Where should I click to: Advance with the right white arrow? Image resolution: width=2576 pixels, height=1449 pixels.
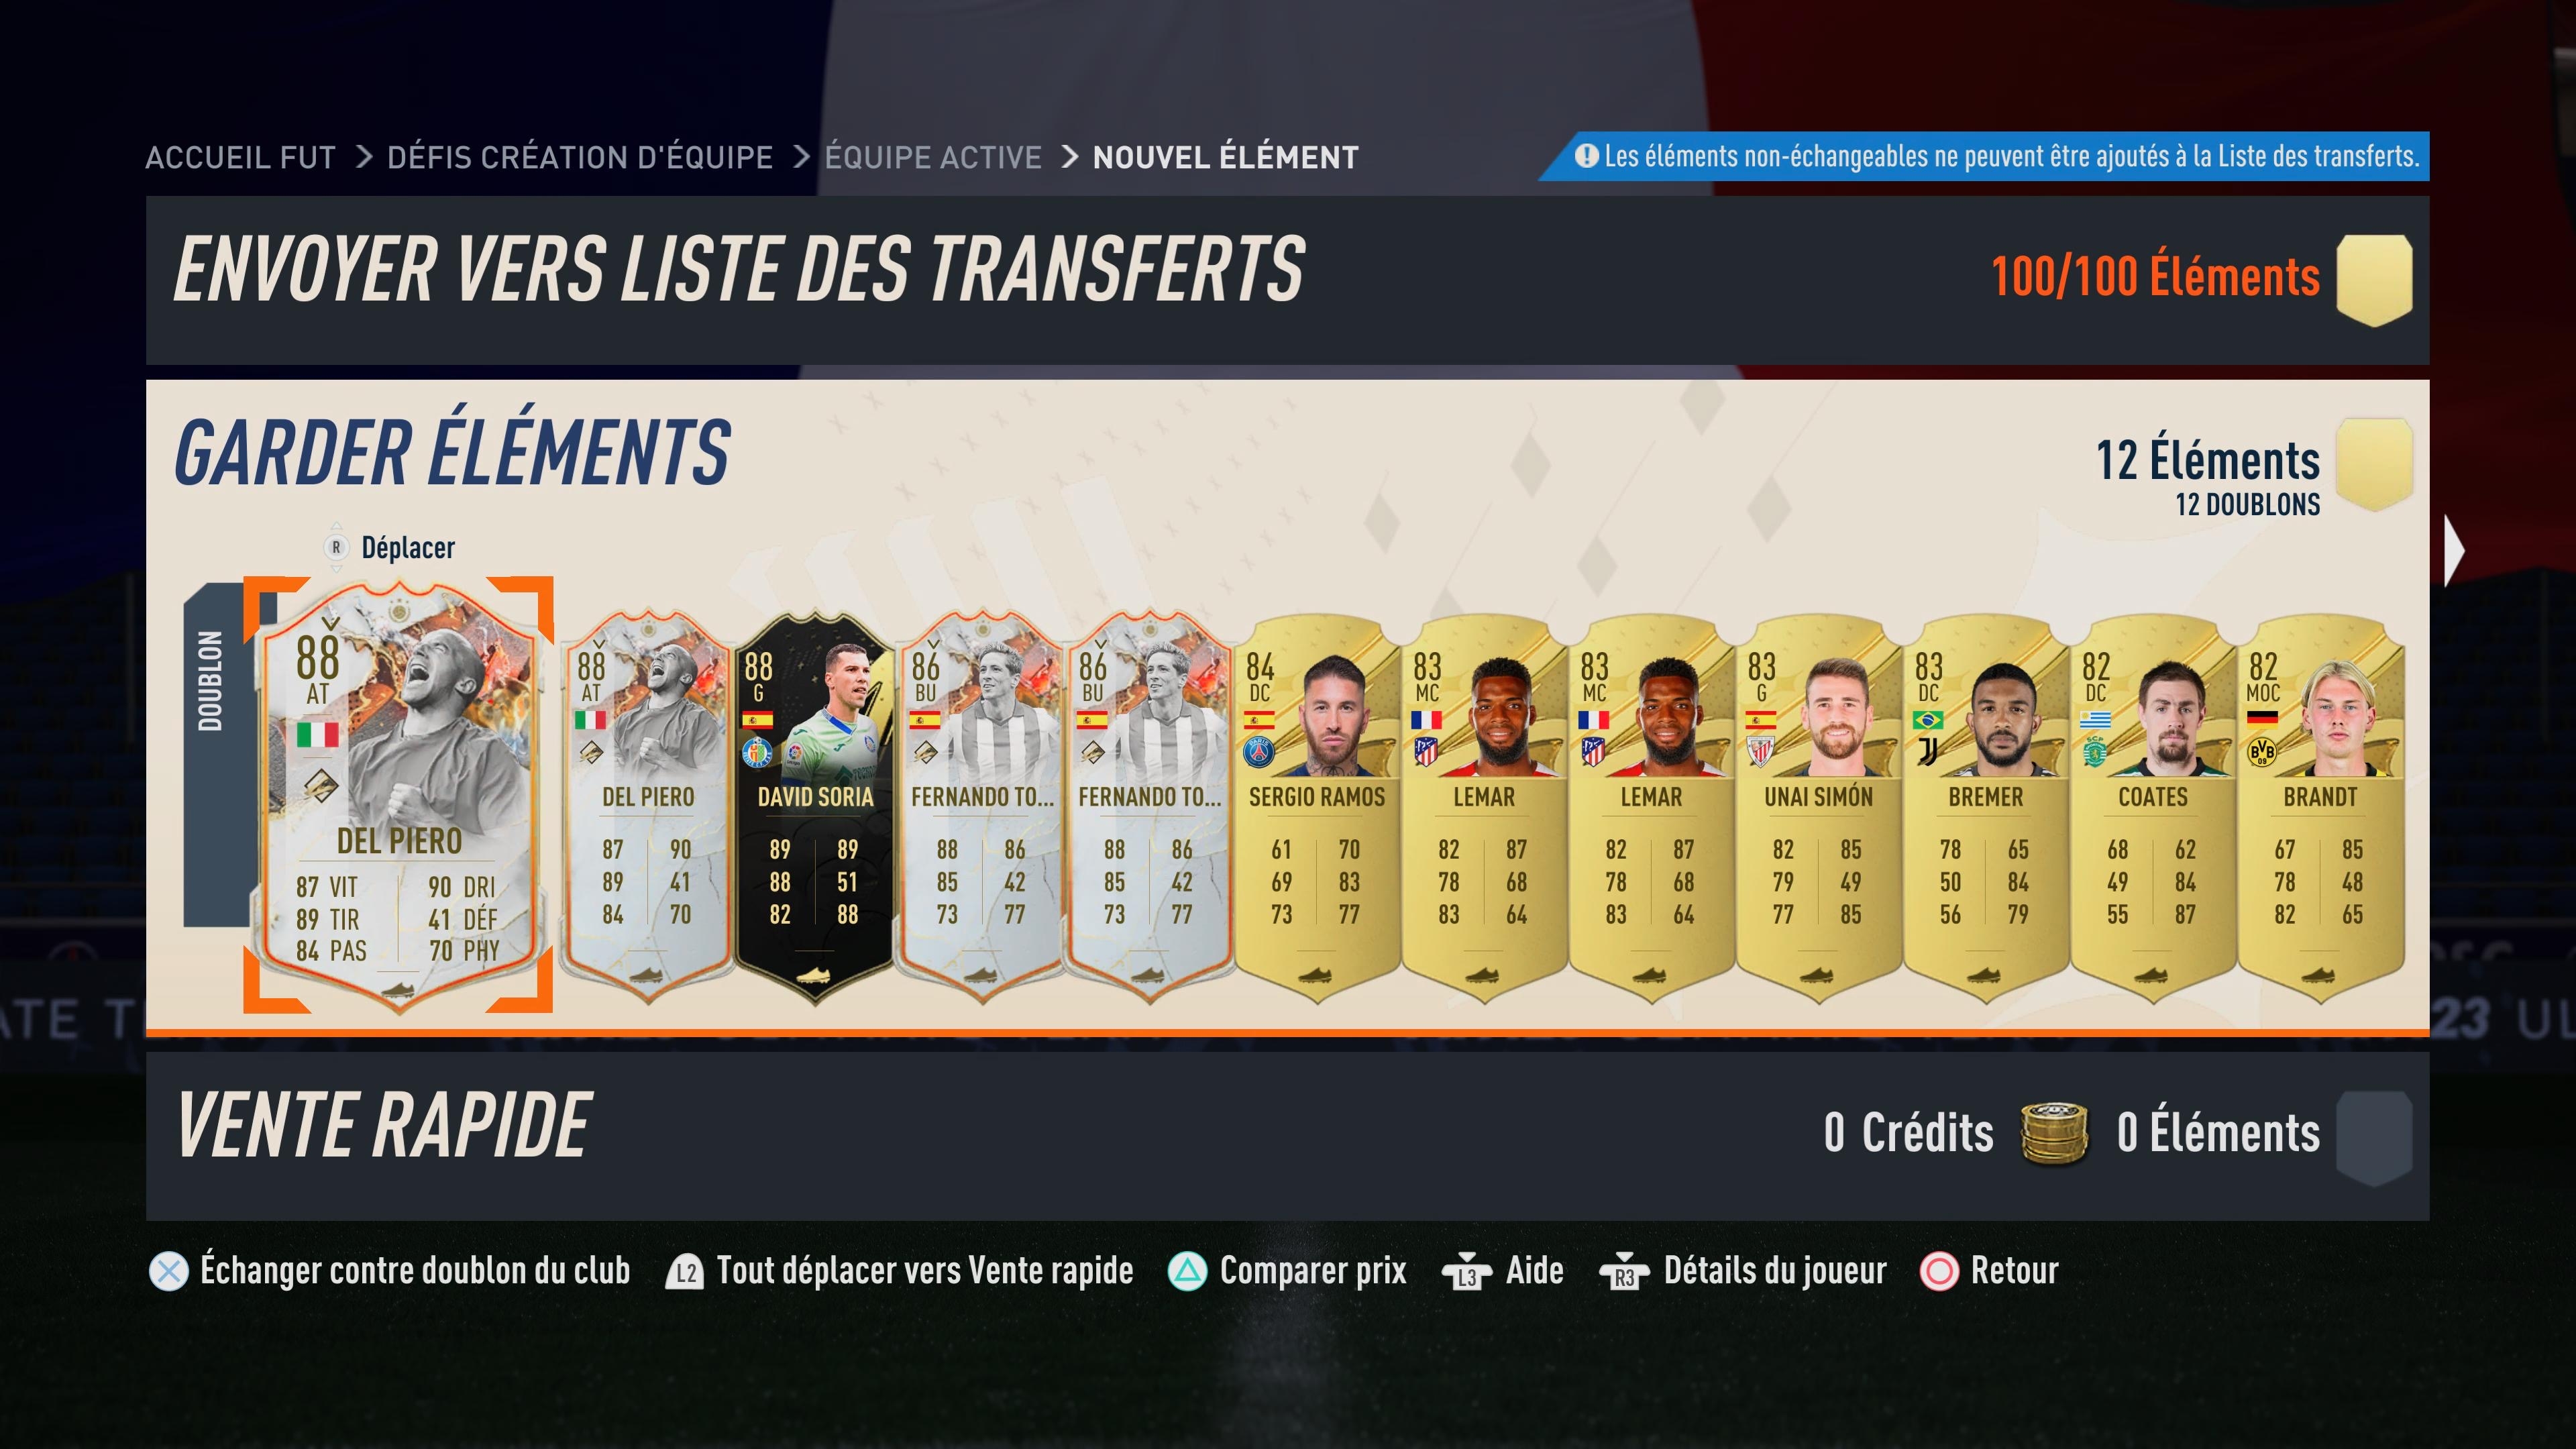(2454, 550)
